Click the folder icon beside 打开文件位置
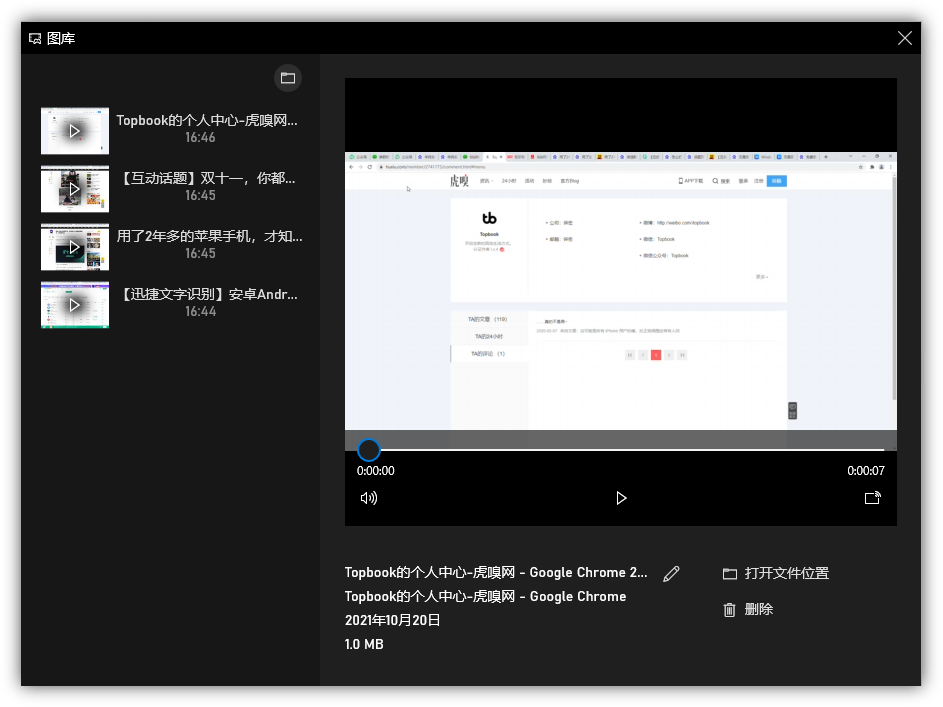 click(730, 573)
